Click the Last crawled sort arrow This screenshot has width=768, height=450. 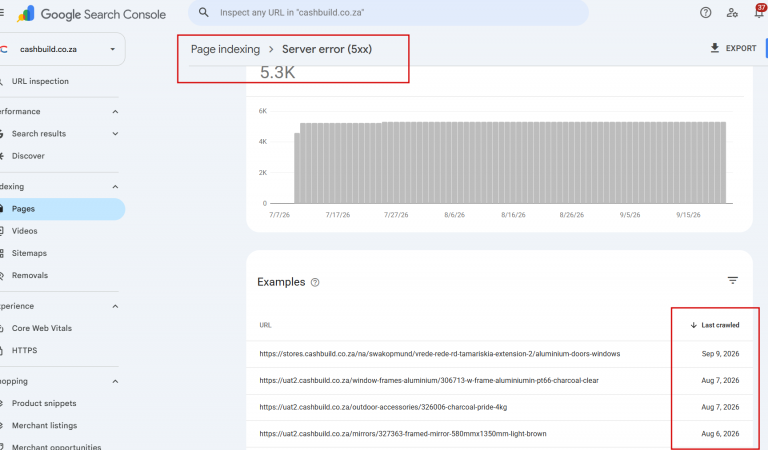pos(694,325)
